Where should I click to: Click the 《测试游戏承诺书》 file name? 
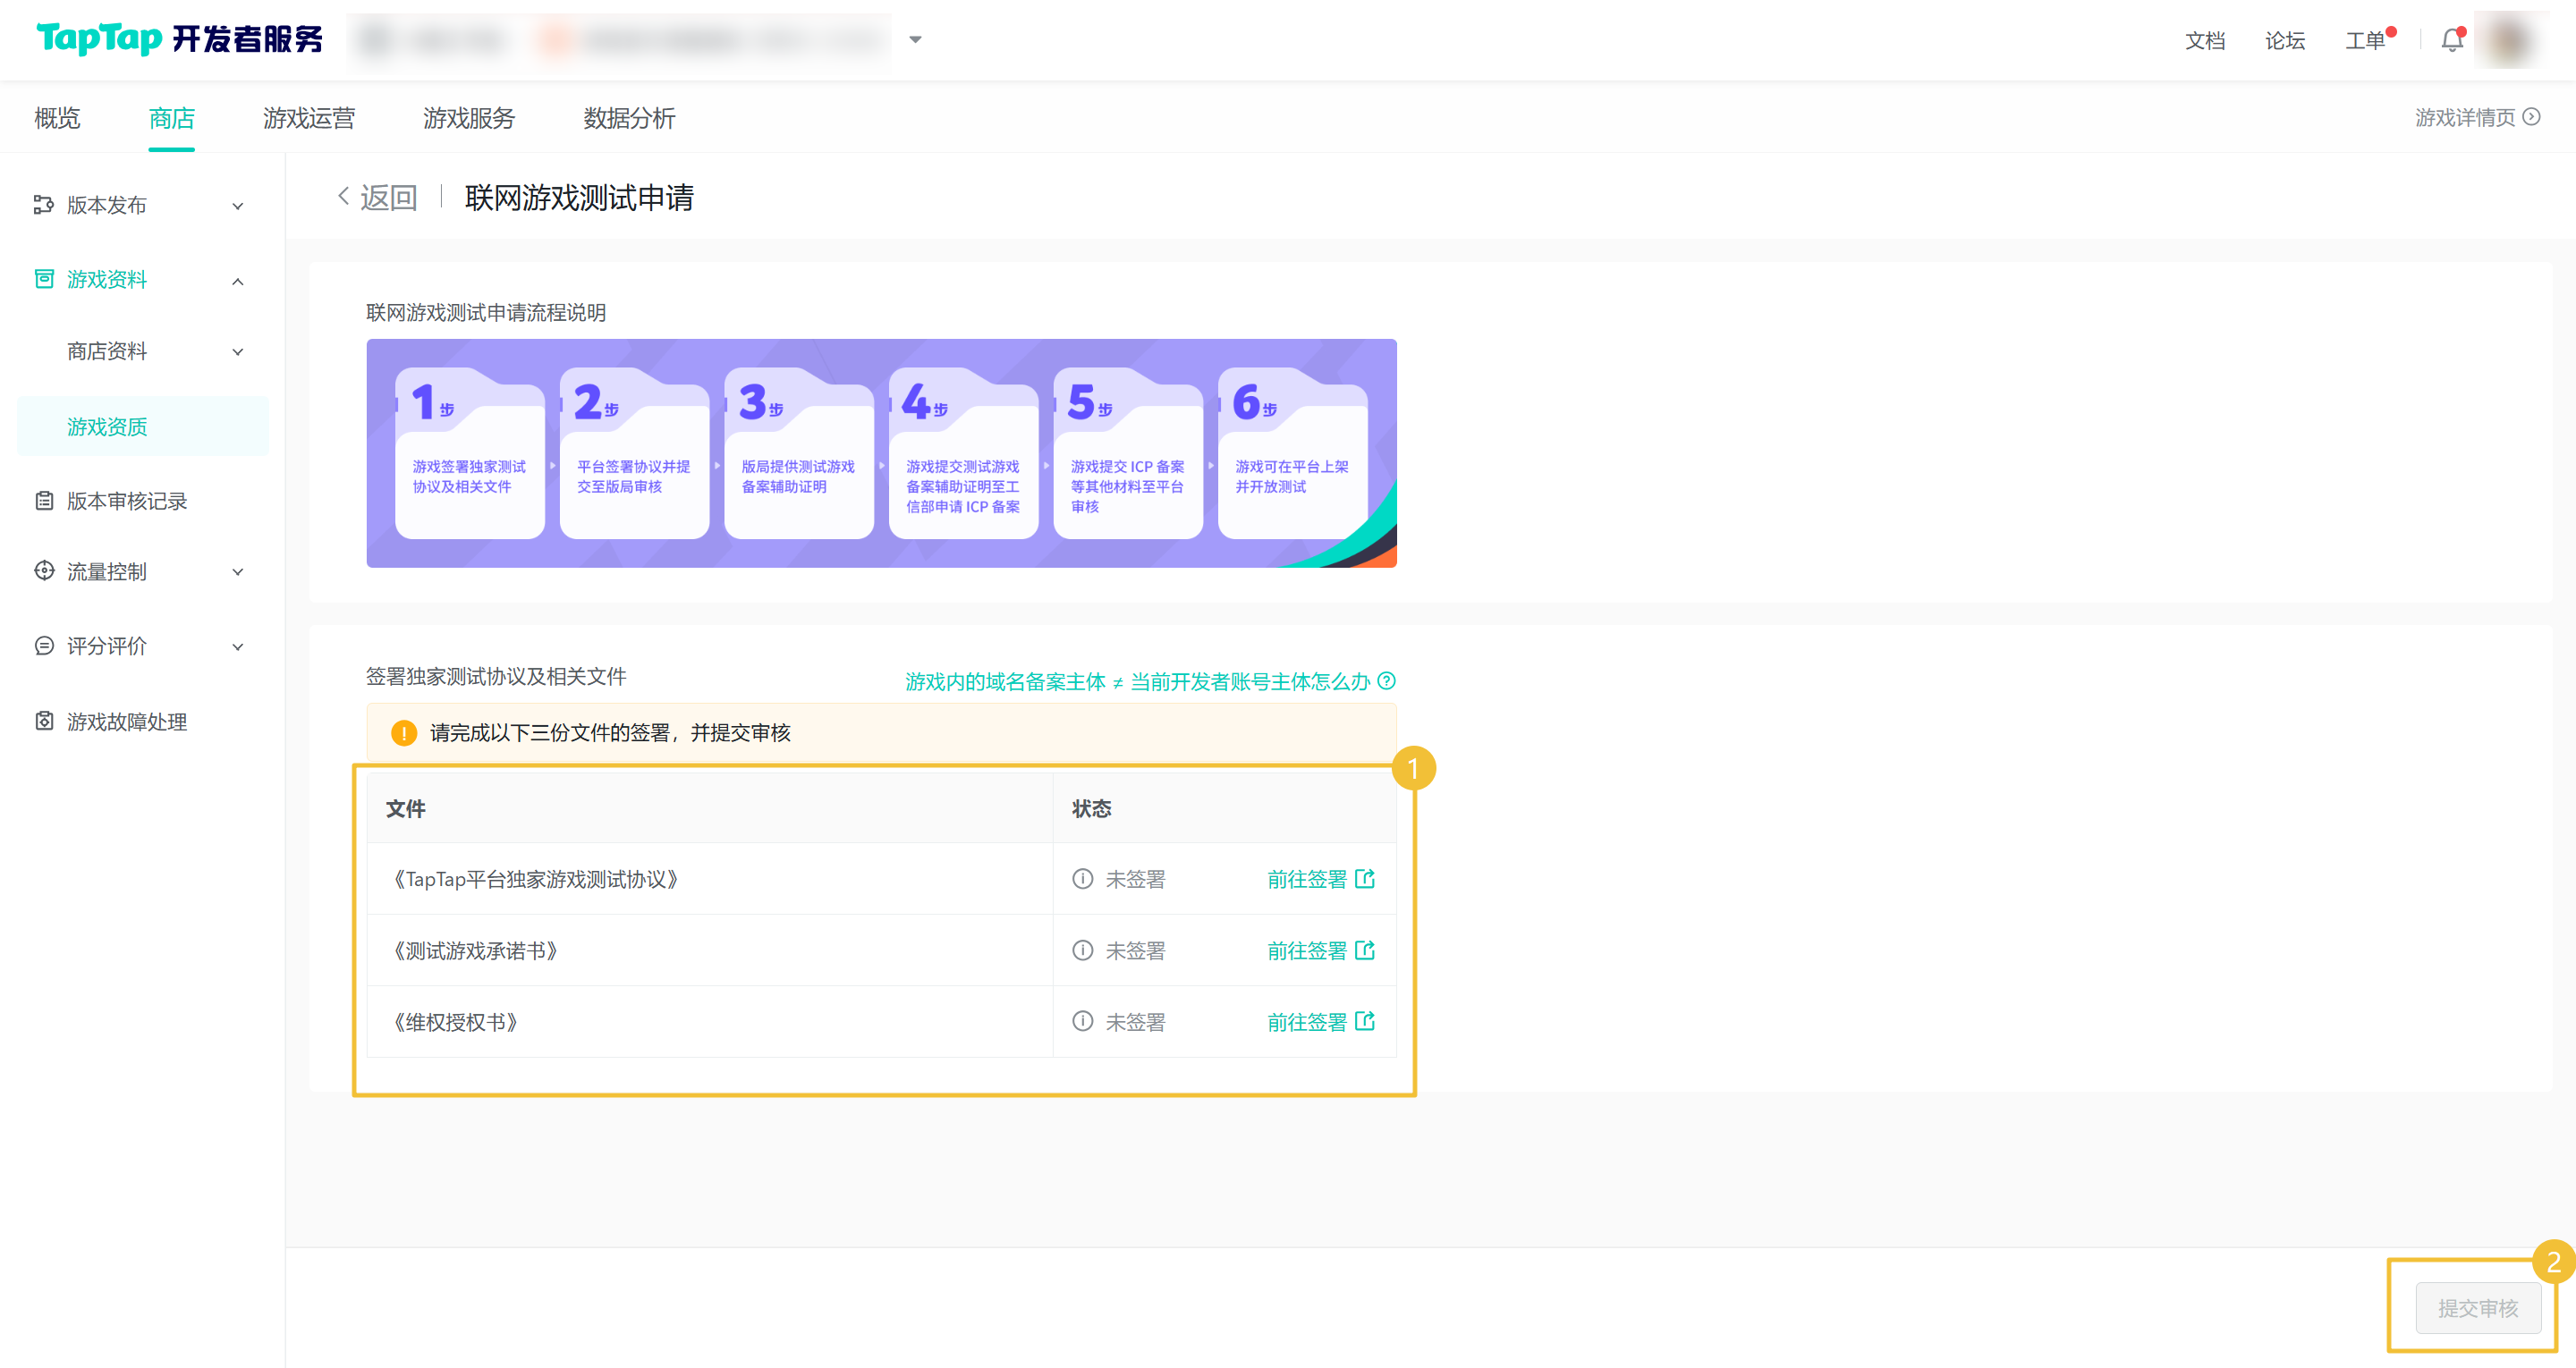point(476,950)
